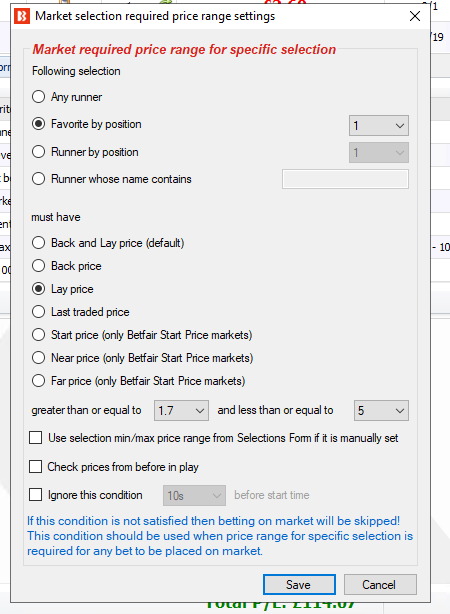Choose Runner whose name contains option
Screen dimensions: 450x614
pos(38,179)
